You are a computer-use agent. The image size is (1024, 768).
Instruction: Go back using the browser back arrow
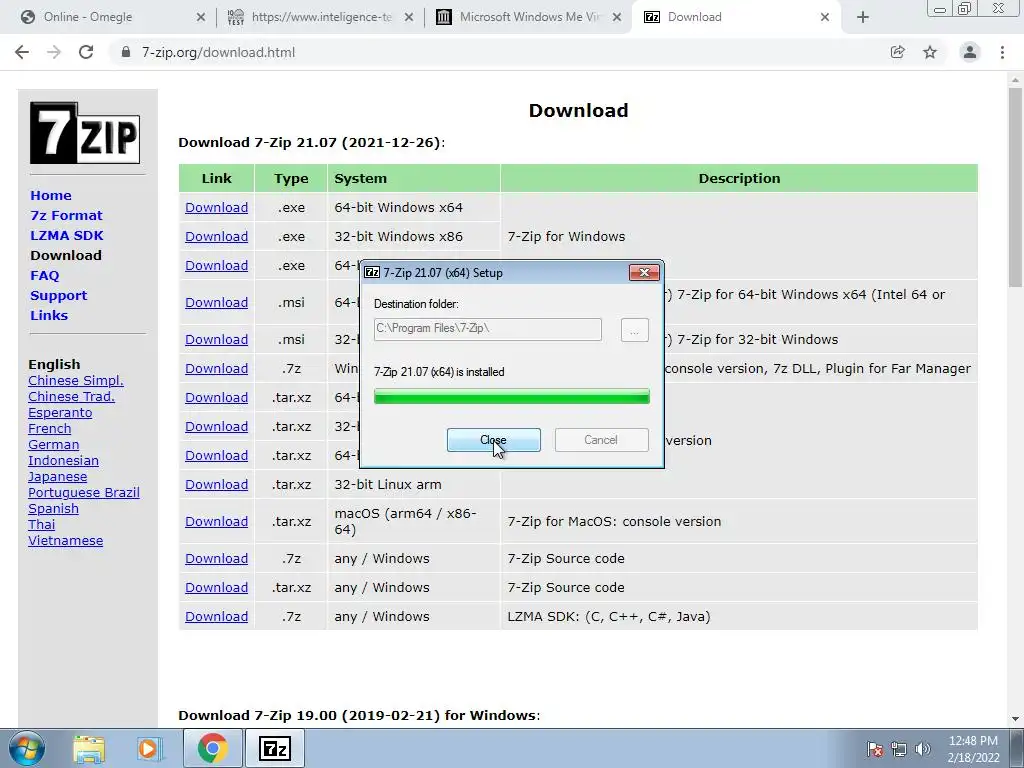click(22, 52)
